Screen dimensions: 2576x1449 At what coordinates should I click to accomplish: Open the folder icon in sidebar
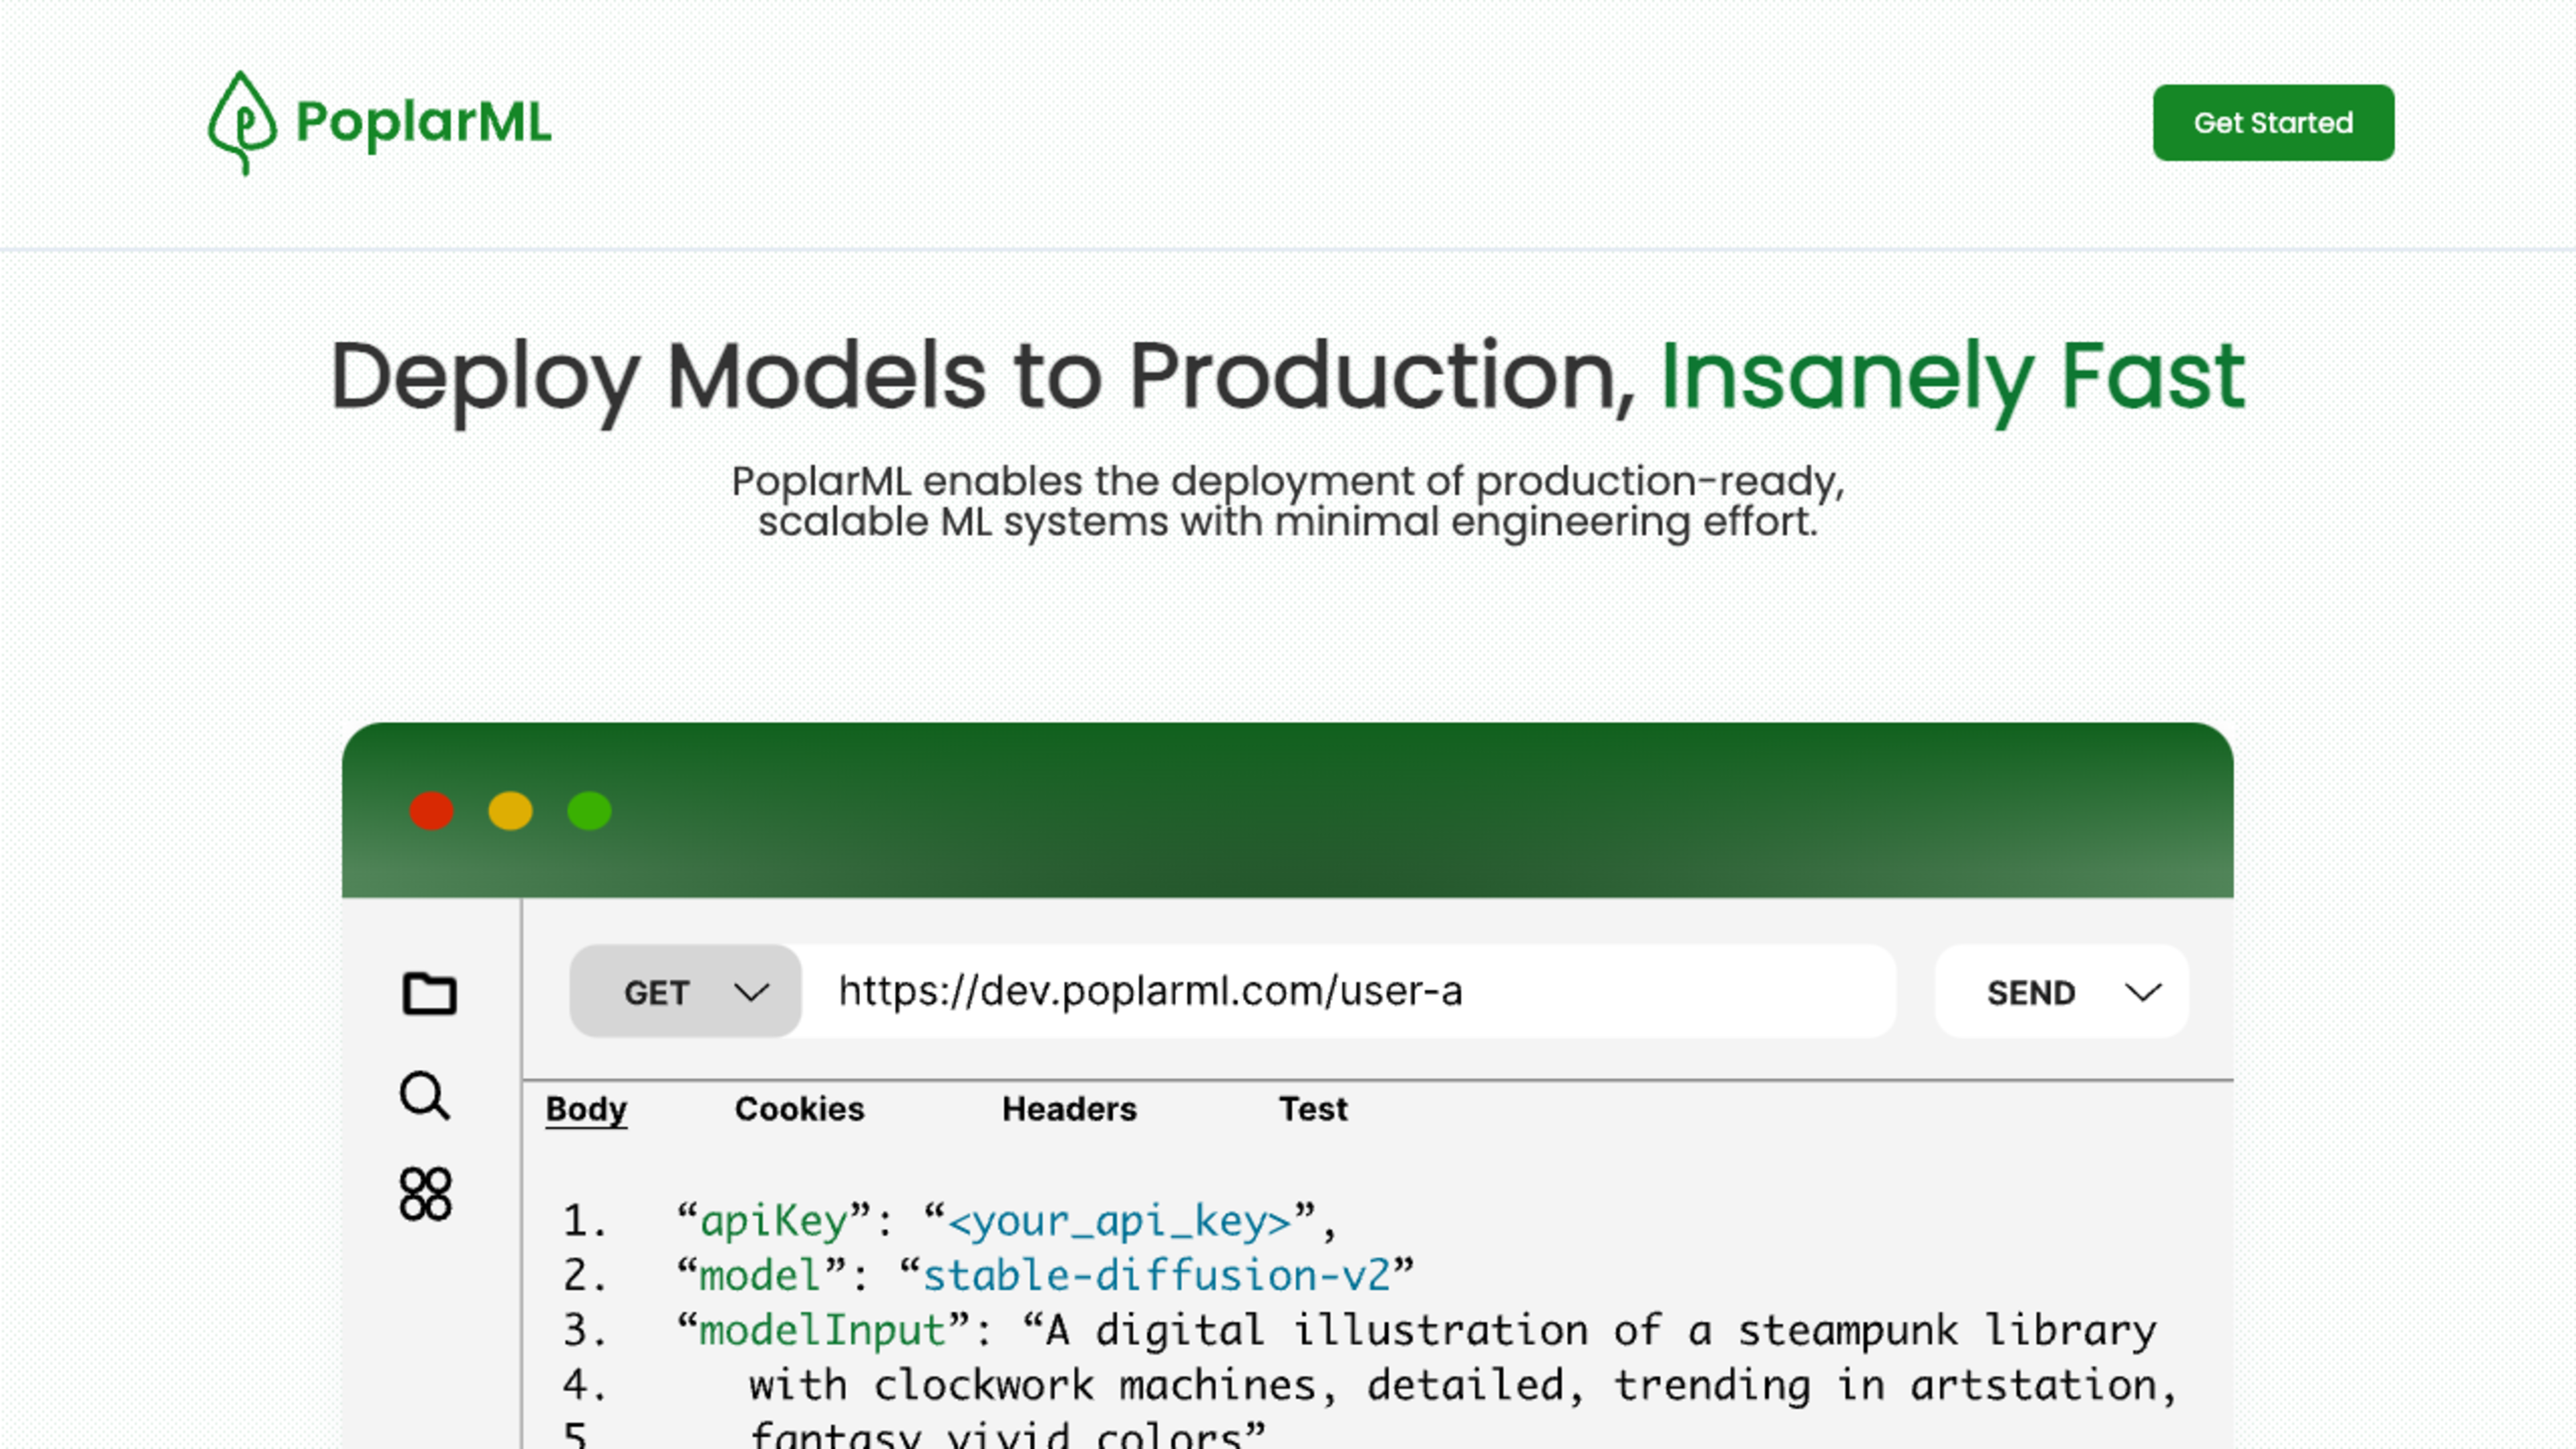pyautogui.click(x=429, y=993)
